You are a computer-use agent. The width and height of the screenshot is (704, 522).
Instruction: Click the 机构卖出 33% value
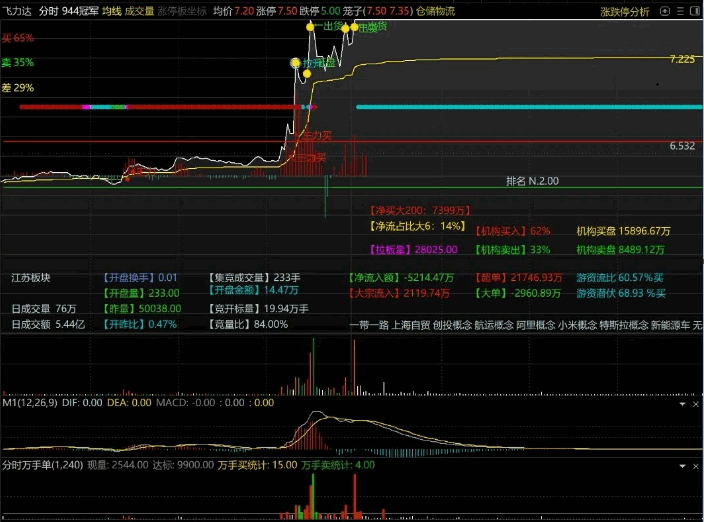[x=512, y=249]
